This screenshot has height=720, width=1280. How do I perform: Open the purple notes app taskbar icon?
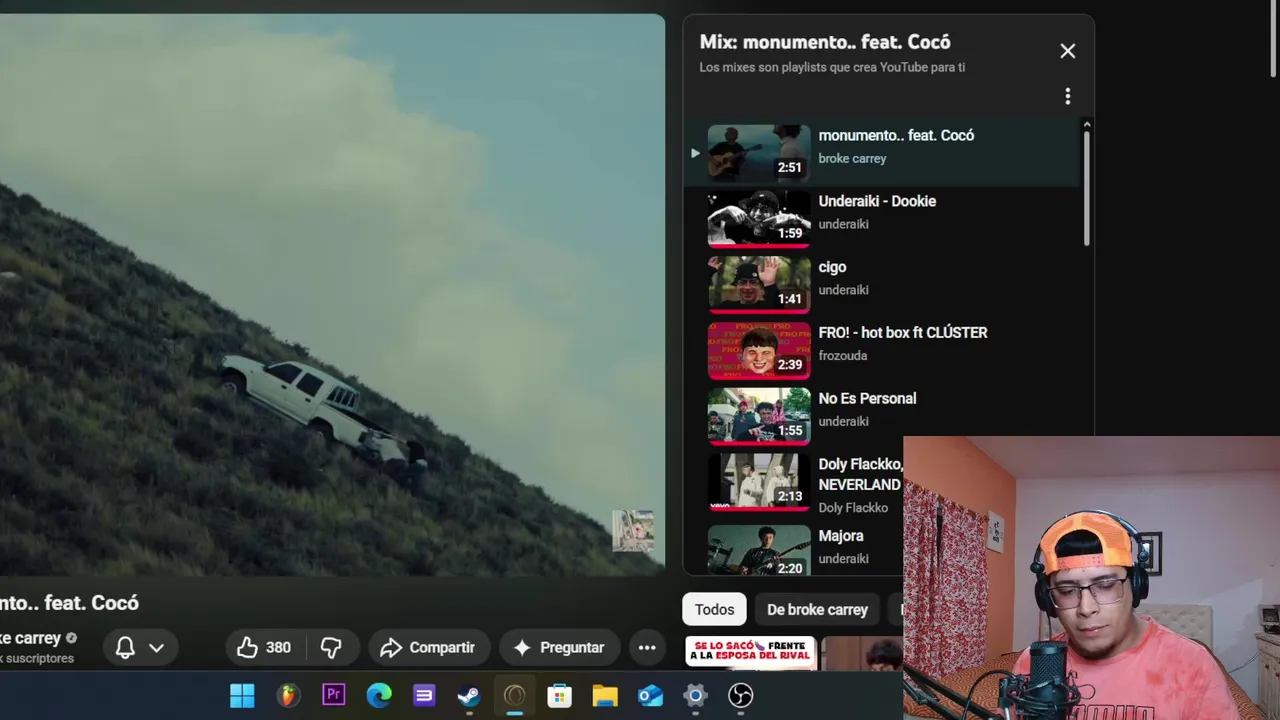424,695
